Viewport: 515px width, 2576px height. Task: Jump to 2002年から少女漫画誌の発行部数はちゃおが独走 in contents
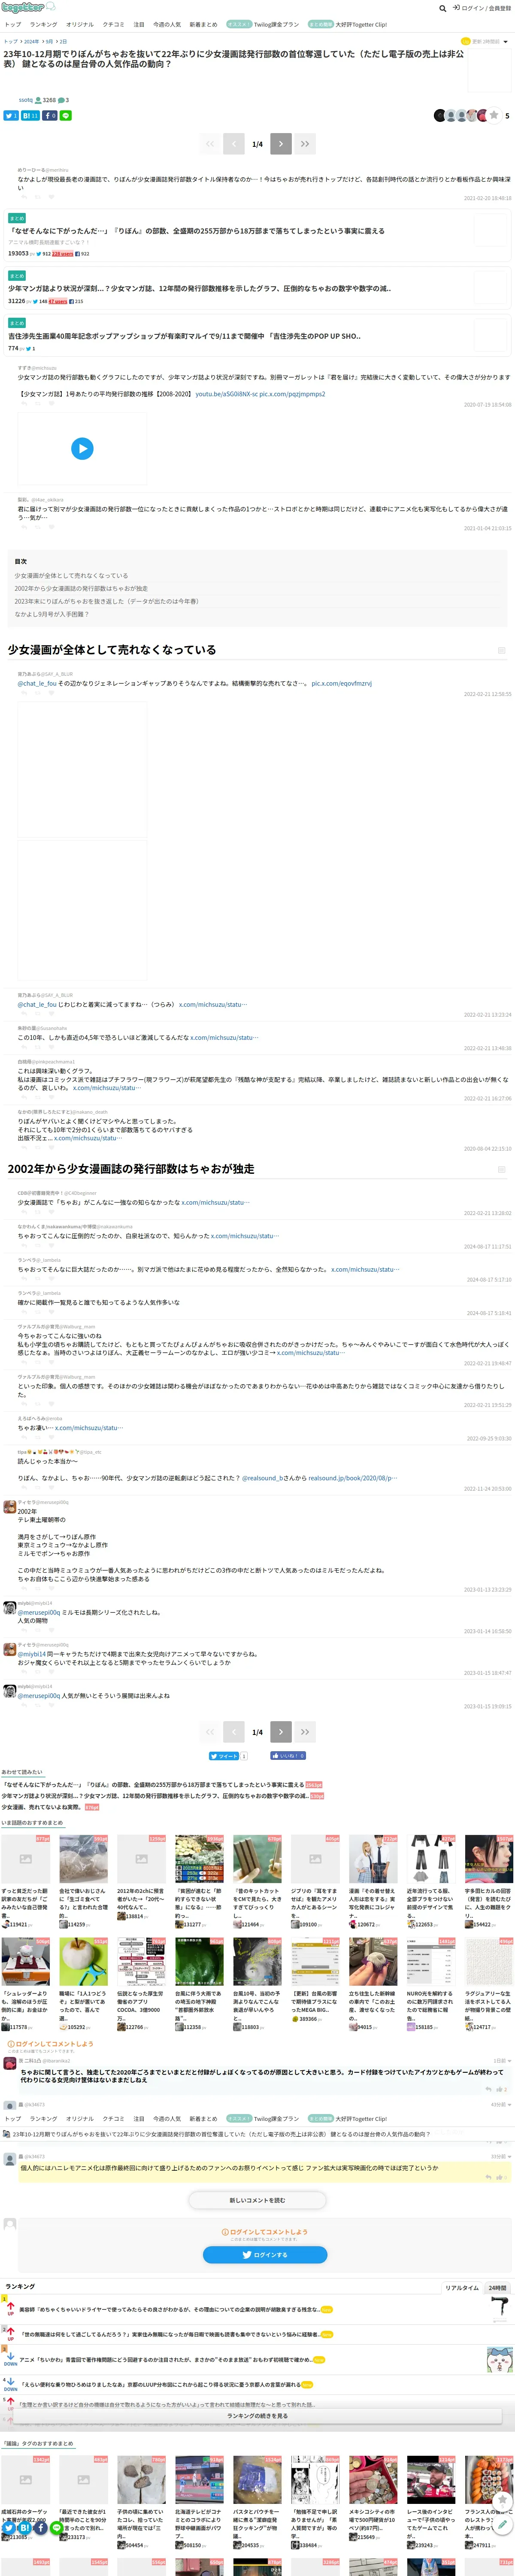[x=81, y=589]
